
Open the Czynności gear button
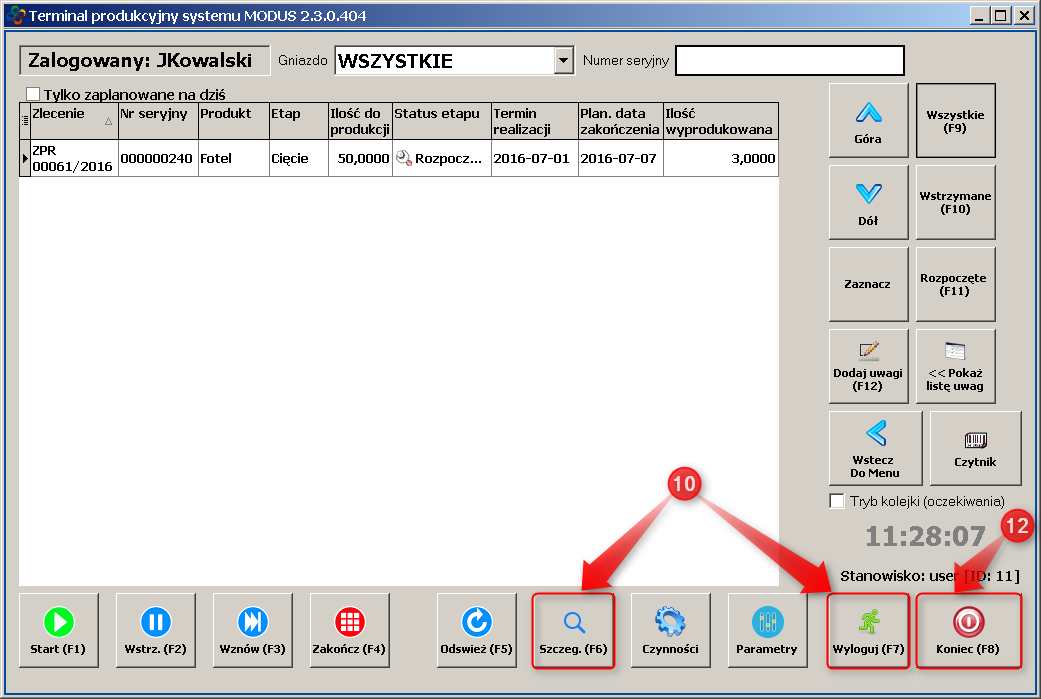(x=671, y=630)
